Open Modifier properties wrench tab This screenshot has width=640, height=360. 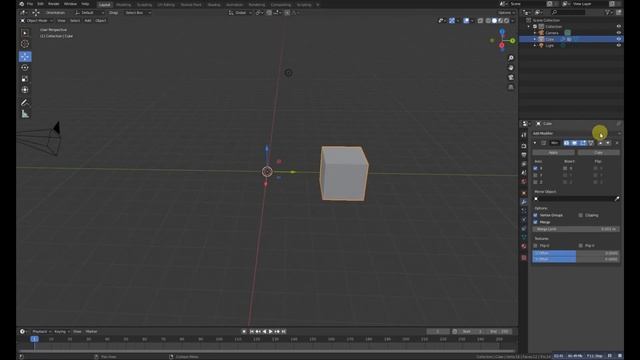(x=524, y=202)
